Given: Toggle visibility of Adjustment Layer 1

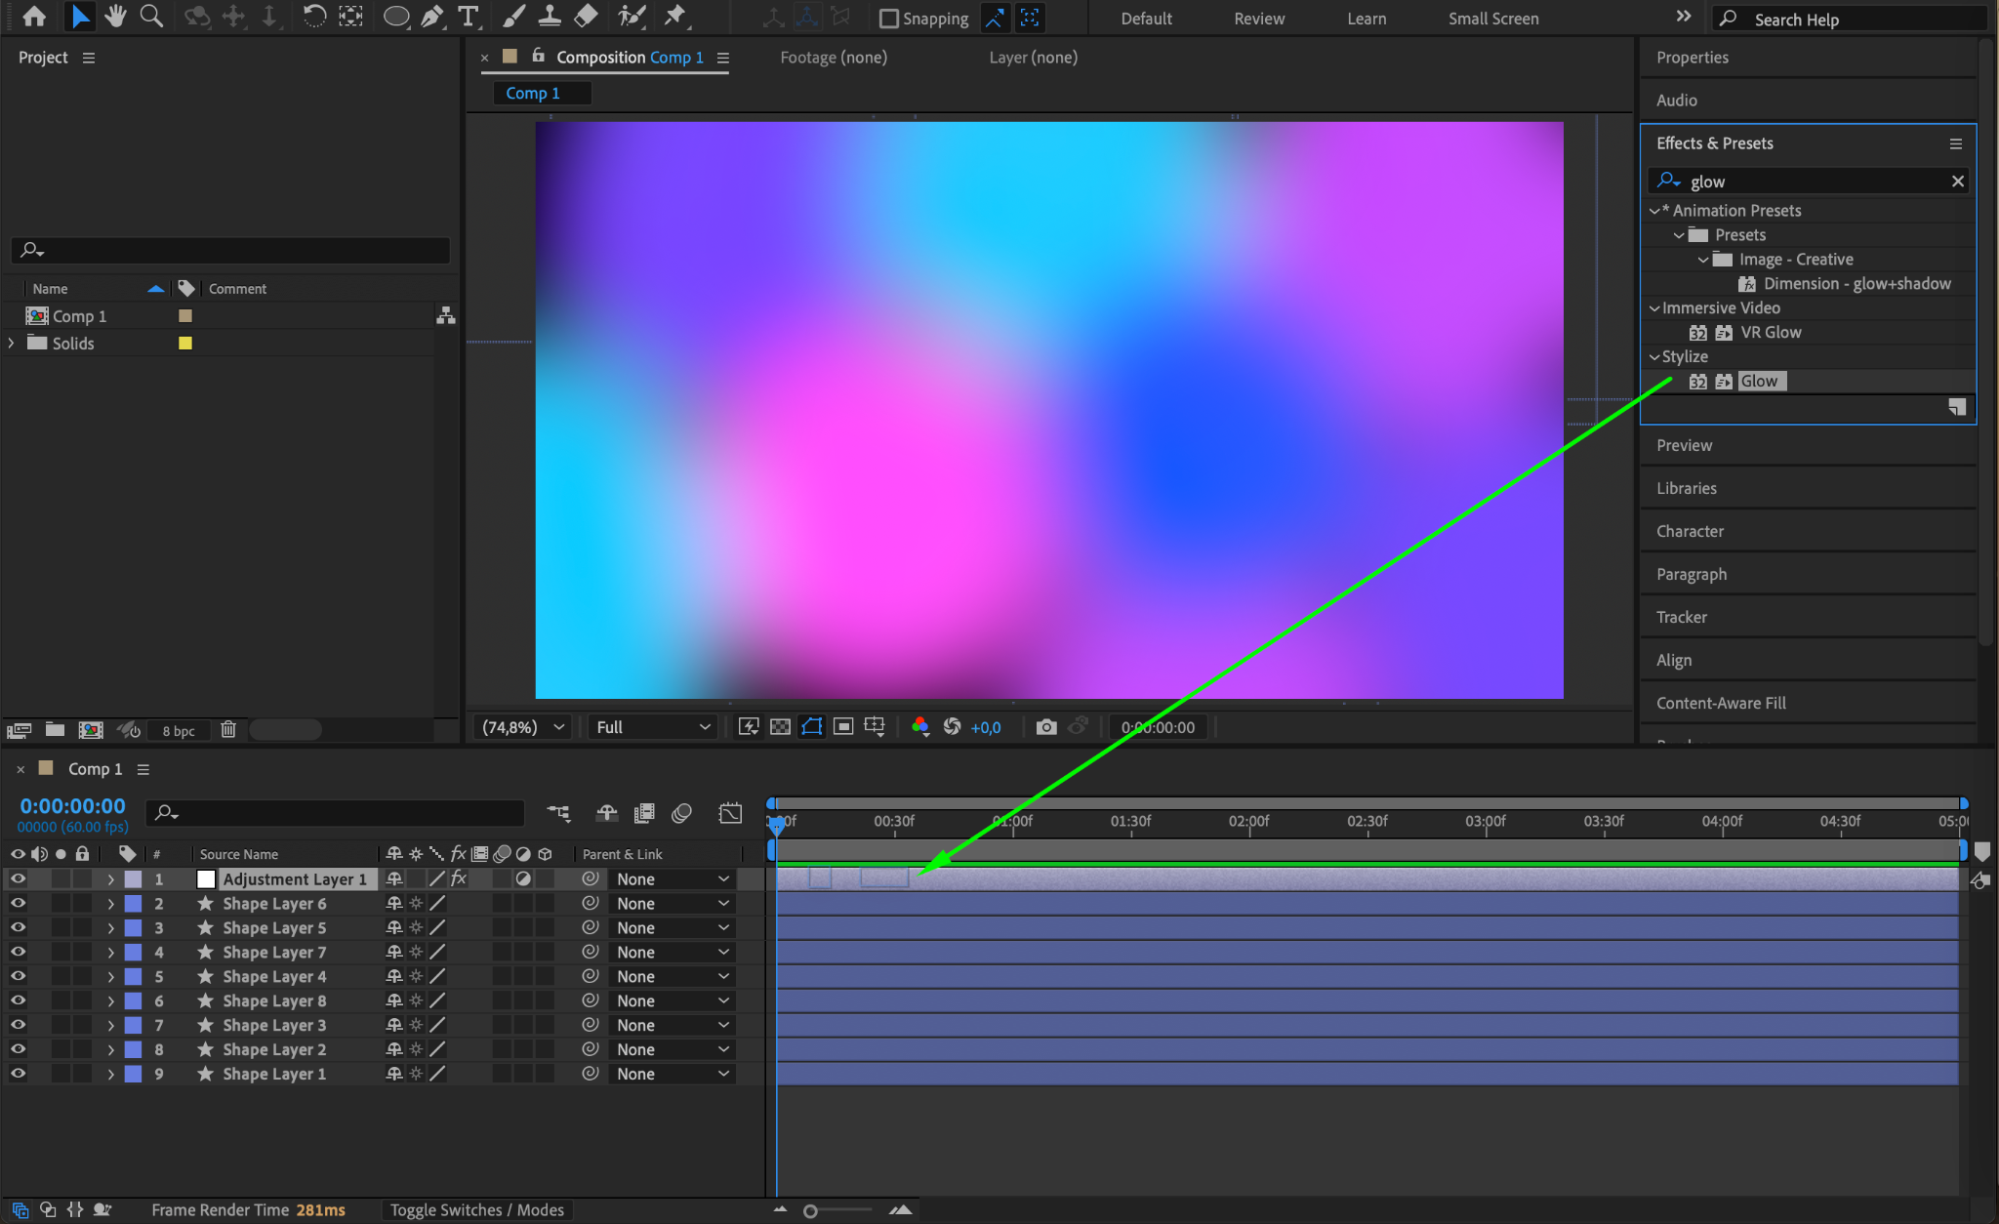Looking at the screenshot, I should point(18,879).
